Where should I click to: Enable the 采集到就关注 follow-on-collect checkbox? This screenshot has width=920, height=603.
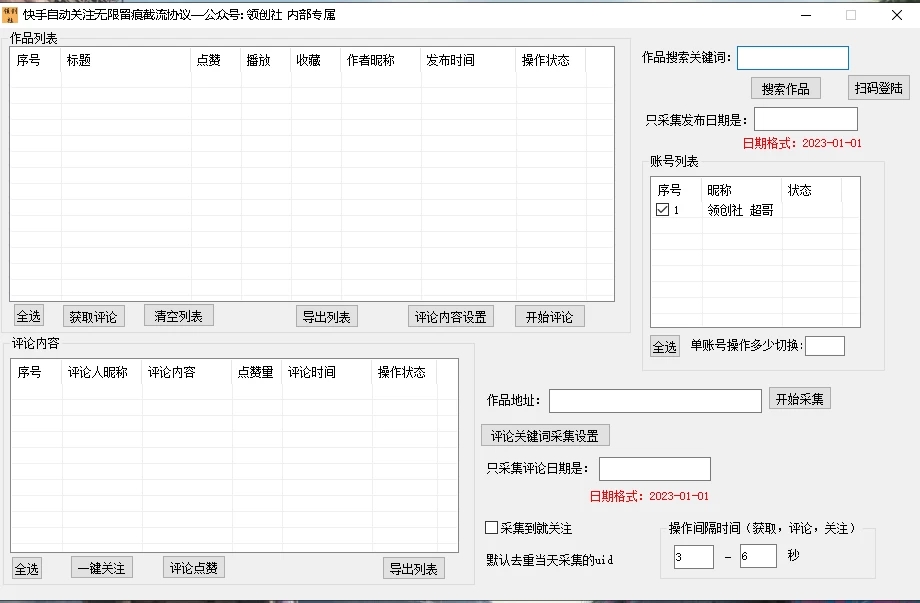(491, 527)
